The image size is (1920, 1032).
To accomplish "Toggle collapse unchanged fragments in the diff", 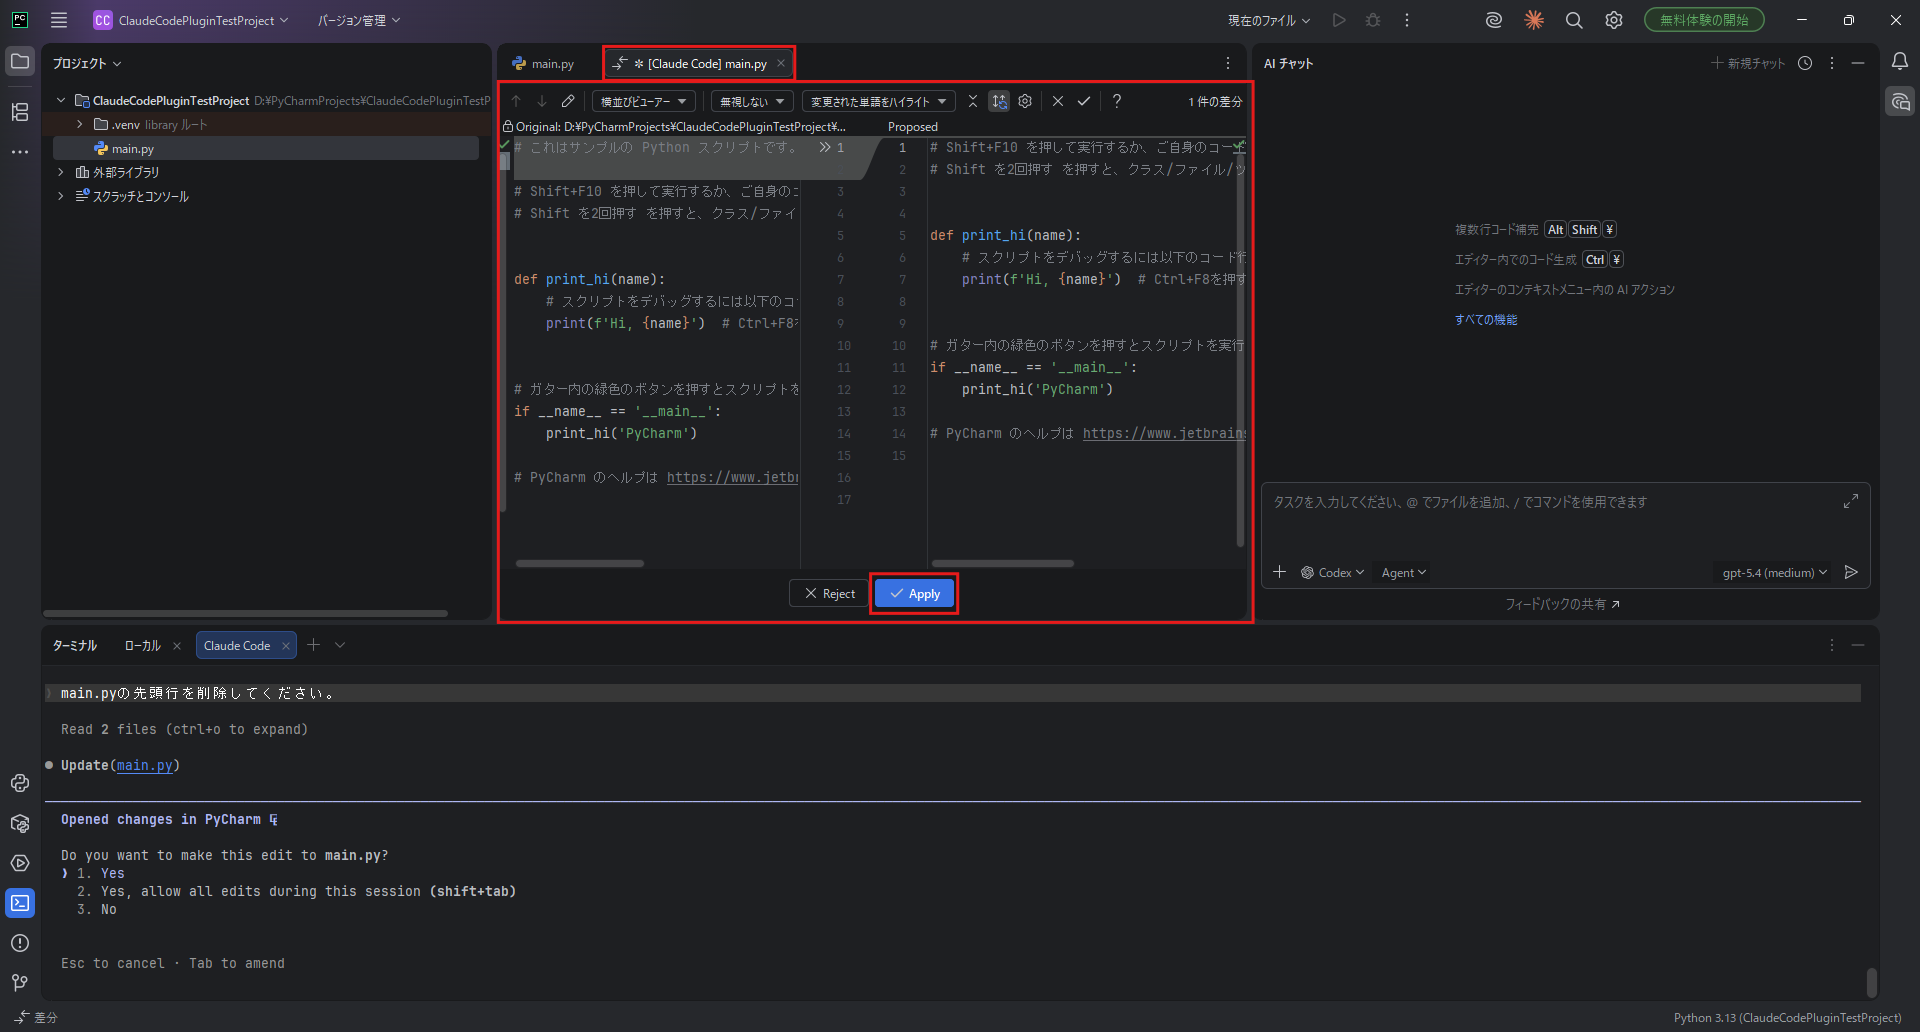I will [972, 101].
